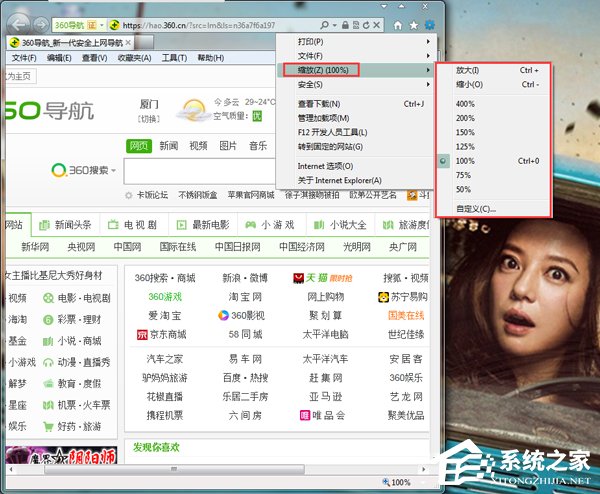Image resolution: width=600 pixels, height=494 pixels.
Task: Click the 新华网 link
Action: (35, 247)
